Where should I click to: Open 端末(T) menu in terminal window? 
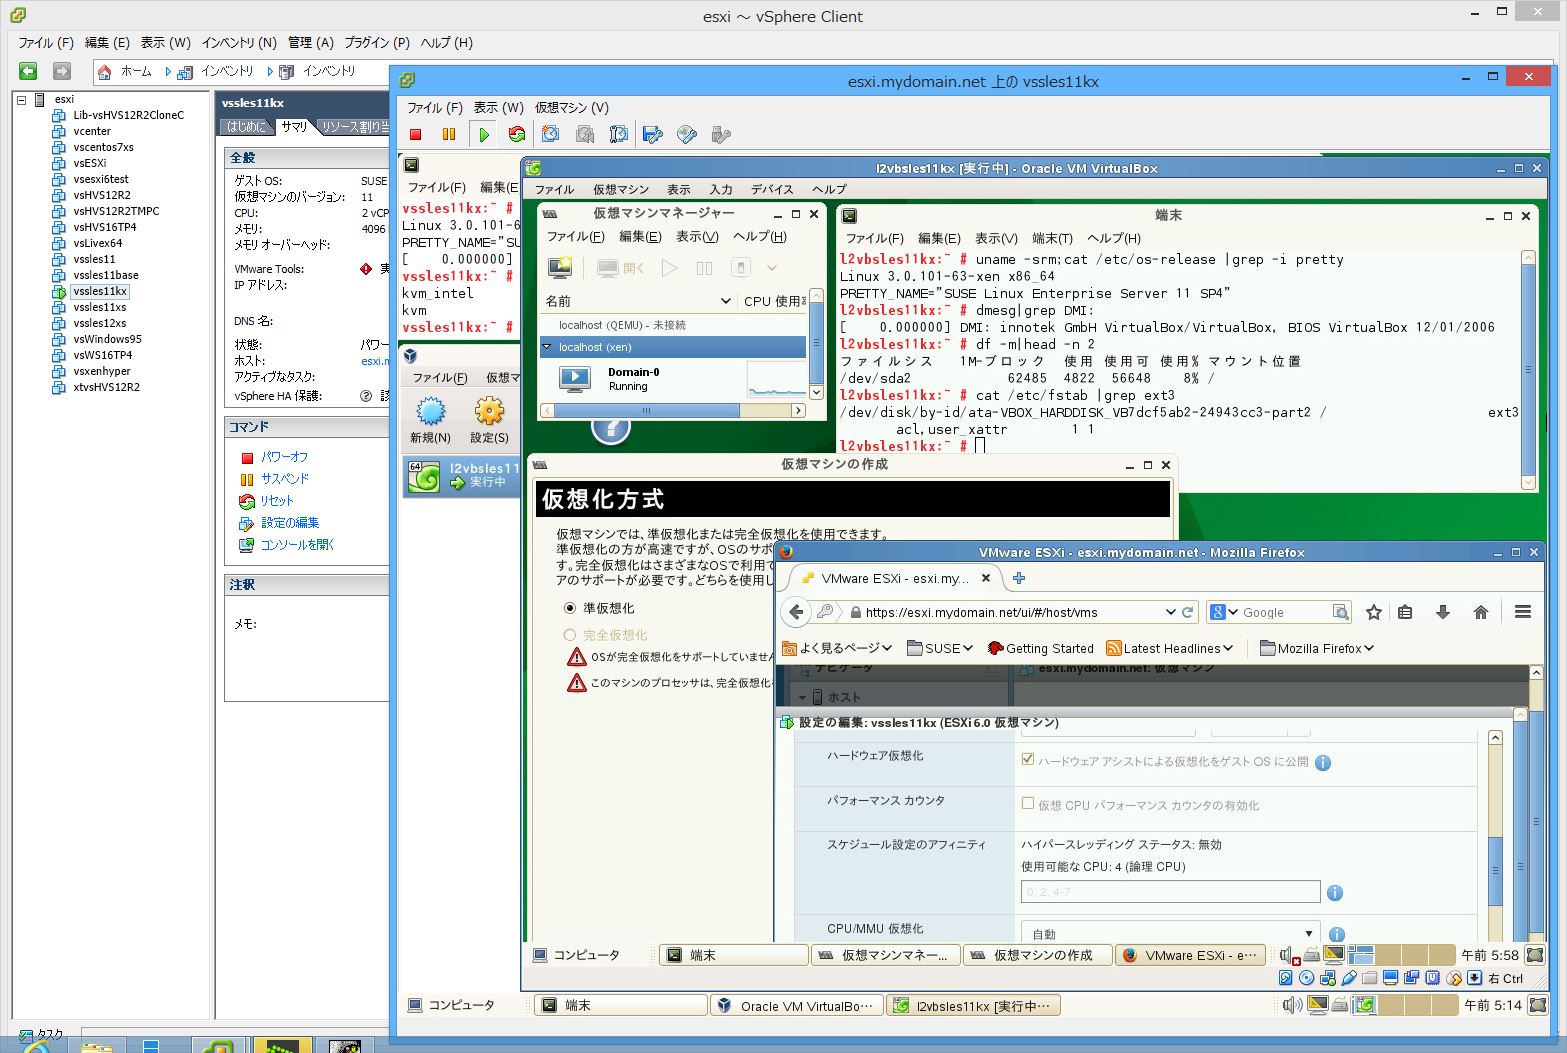coord(1052,238)
